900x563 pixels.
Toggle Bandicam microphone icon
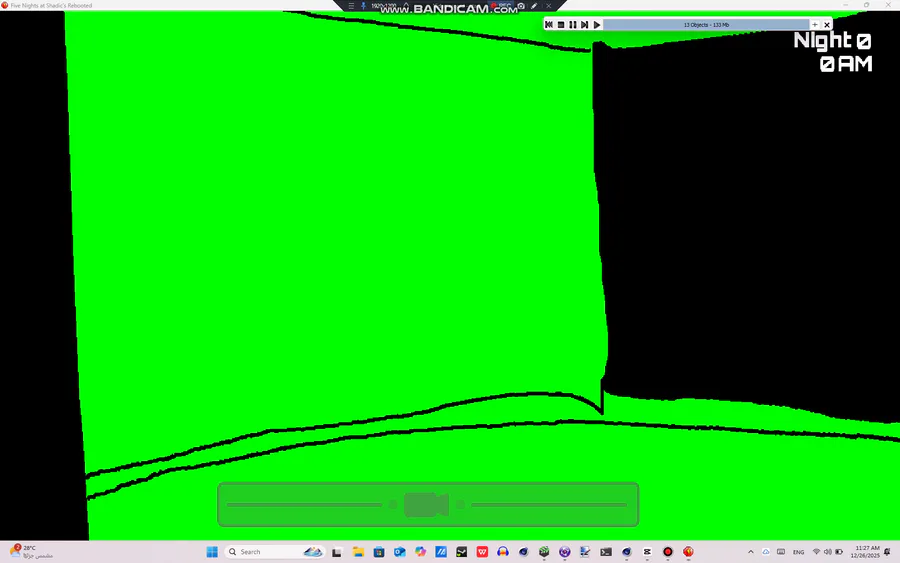pyautogui.click(x=363, y=6)
